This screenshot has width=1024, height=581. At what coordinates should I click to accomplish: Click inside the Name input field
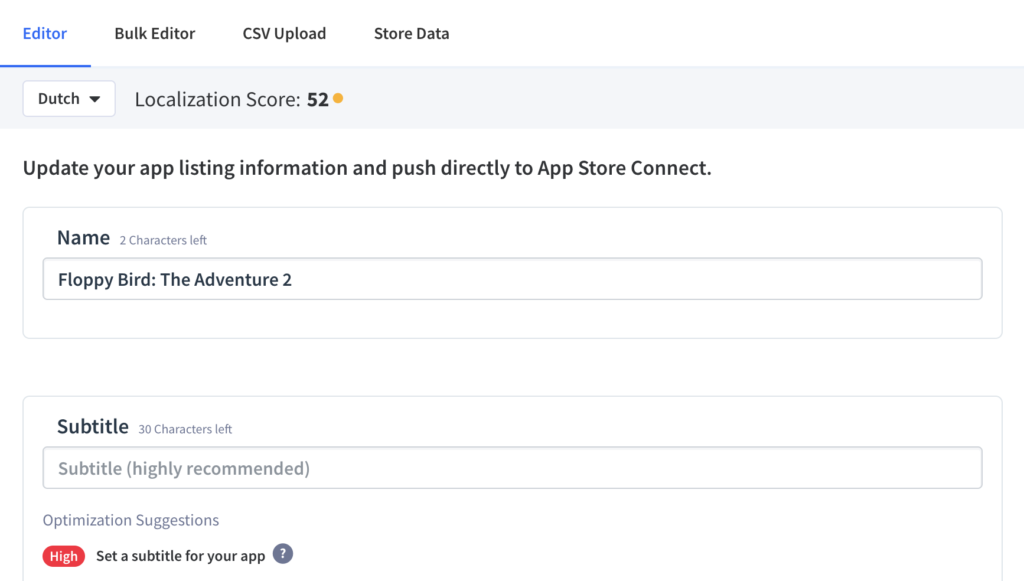[513, 279]
